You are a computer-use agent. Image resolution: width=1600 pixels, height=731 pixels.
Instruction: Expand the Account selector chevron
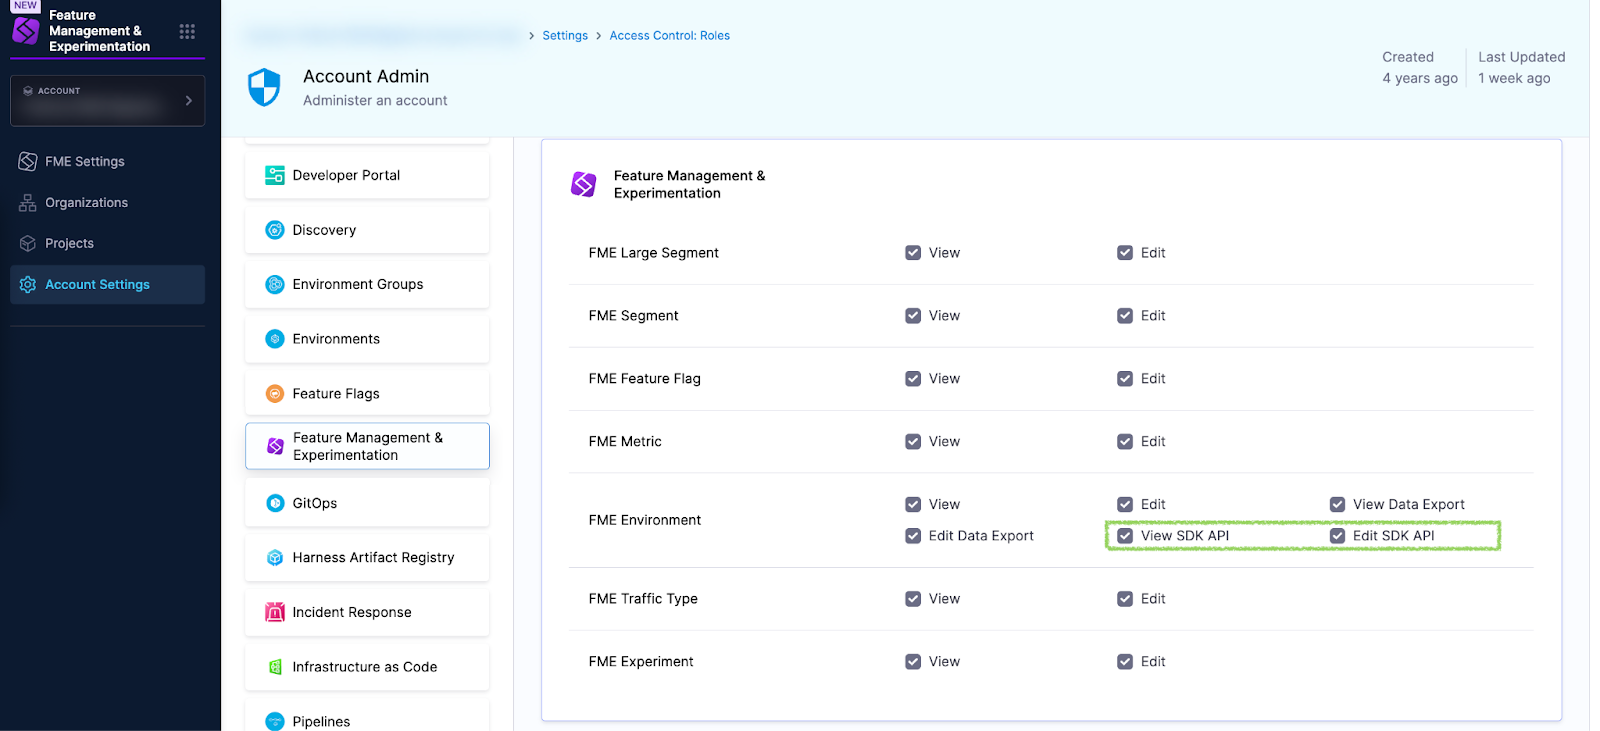[189, 101]
